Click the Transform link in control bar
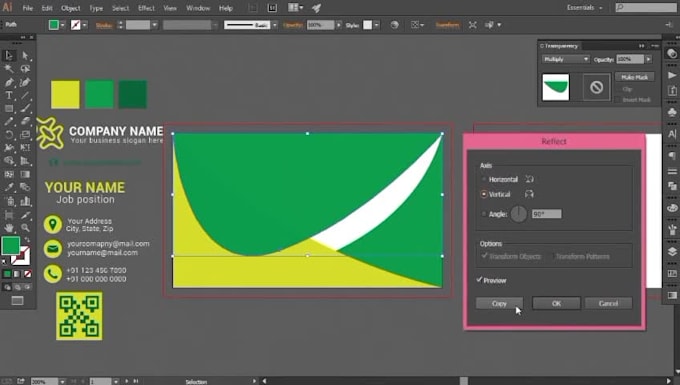 click(448, 25)
